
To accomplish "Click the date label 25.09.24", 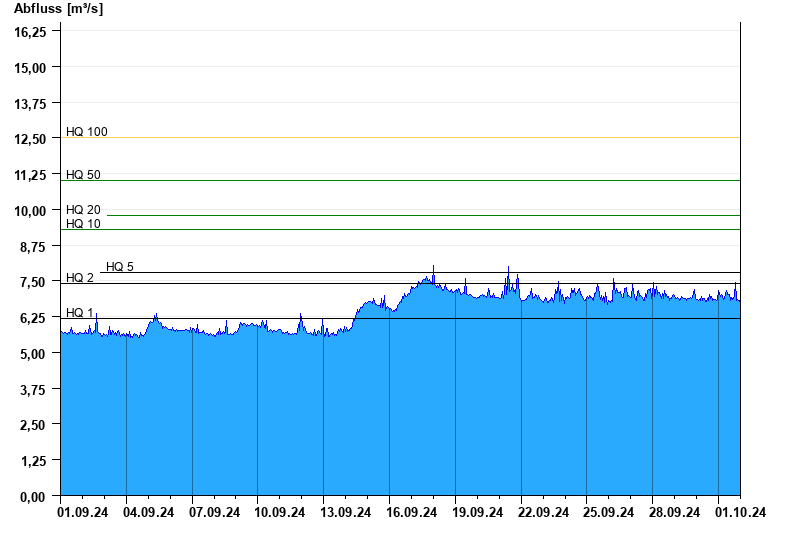I will (x=609, y=512).
